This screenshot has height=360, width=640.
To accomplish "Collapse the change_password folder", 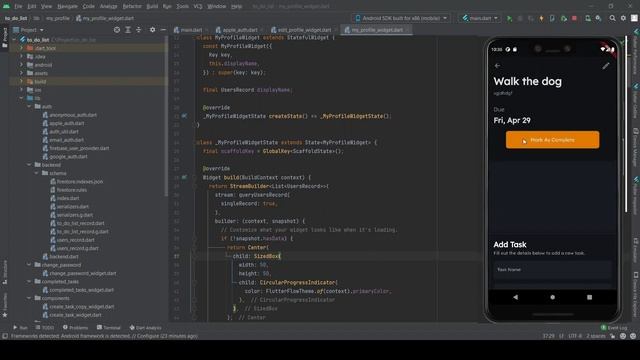I will click(29, 265).
